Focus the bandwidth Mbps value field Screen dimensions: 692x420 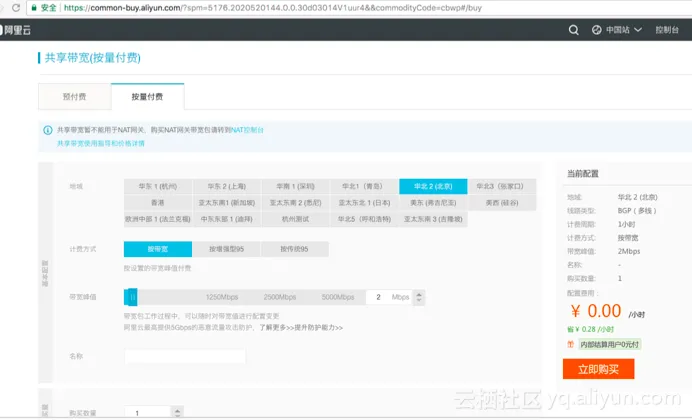pos(389,297)
